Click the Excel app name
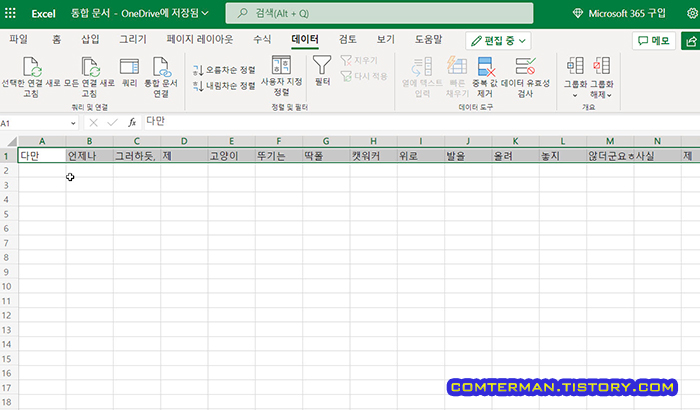The height and width of the screenshot is (410, 700). (x=43, y=14)
